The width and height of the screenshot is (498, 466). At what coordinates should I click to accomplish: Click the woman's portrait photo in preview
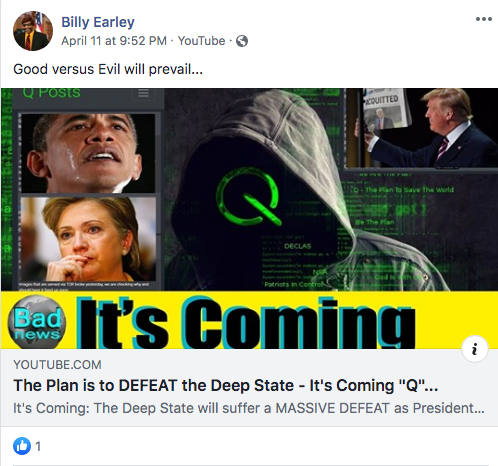(x=88, y=239)
